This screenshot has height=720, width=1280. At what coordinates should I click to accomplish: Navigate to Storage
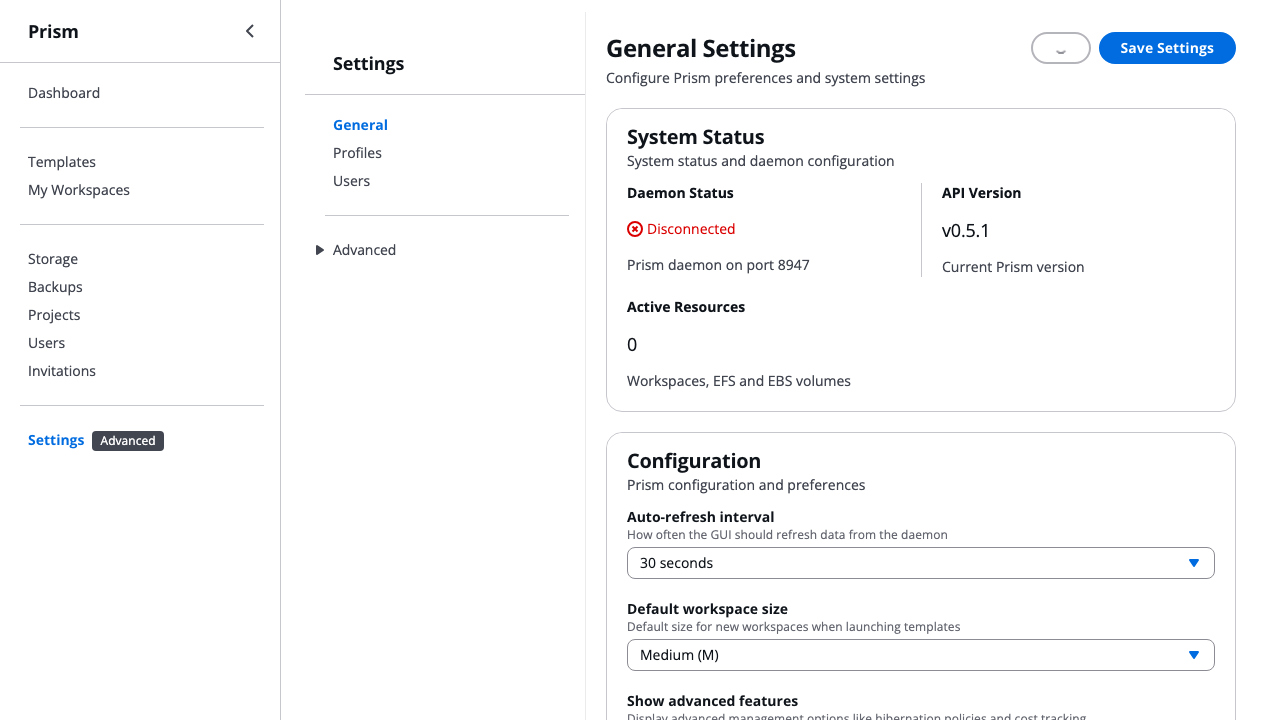53,259
